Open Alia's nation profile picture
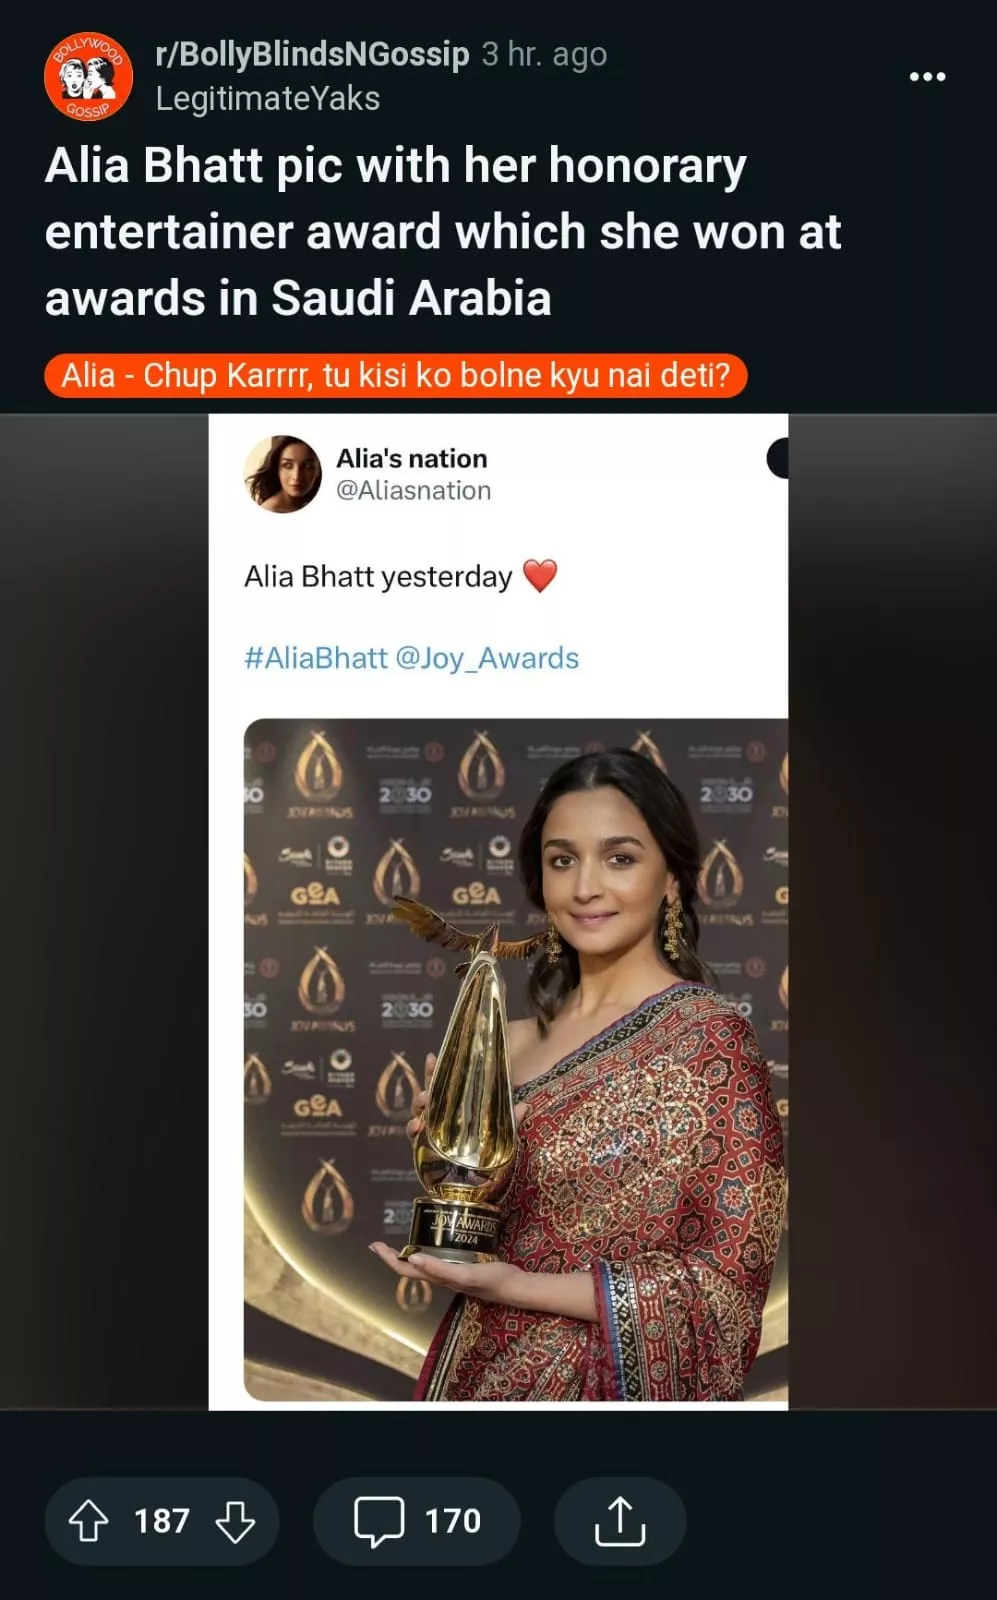The height and width of the screenshot is (1600, 997). [x=283, y=474]
